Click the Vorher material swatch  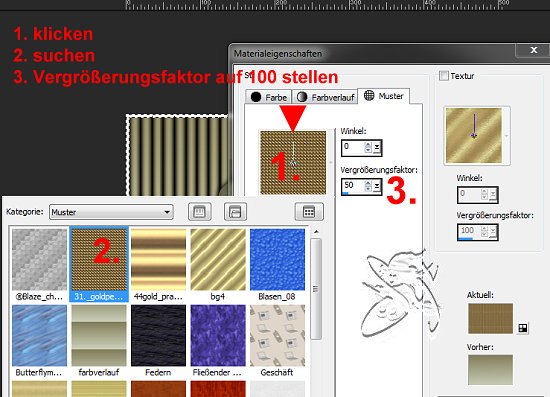(x=490, y=370)
